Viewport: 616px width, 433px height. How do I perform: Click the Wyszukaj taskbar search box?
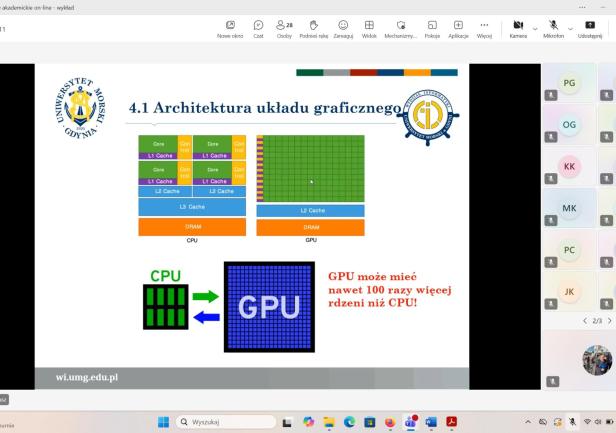(x=225, y=422)
